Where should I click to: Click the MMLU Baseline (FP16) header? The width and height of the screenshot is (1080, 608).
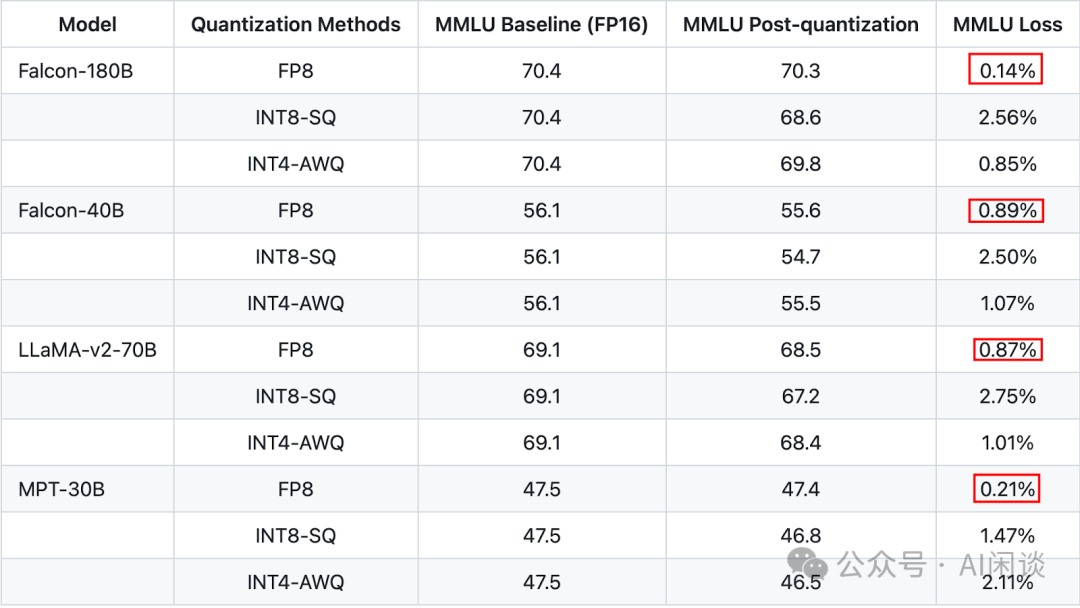point(541,25)
